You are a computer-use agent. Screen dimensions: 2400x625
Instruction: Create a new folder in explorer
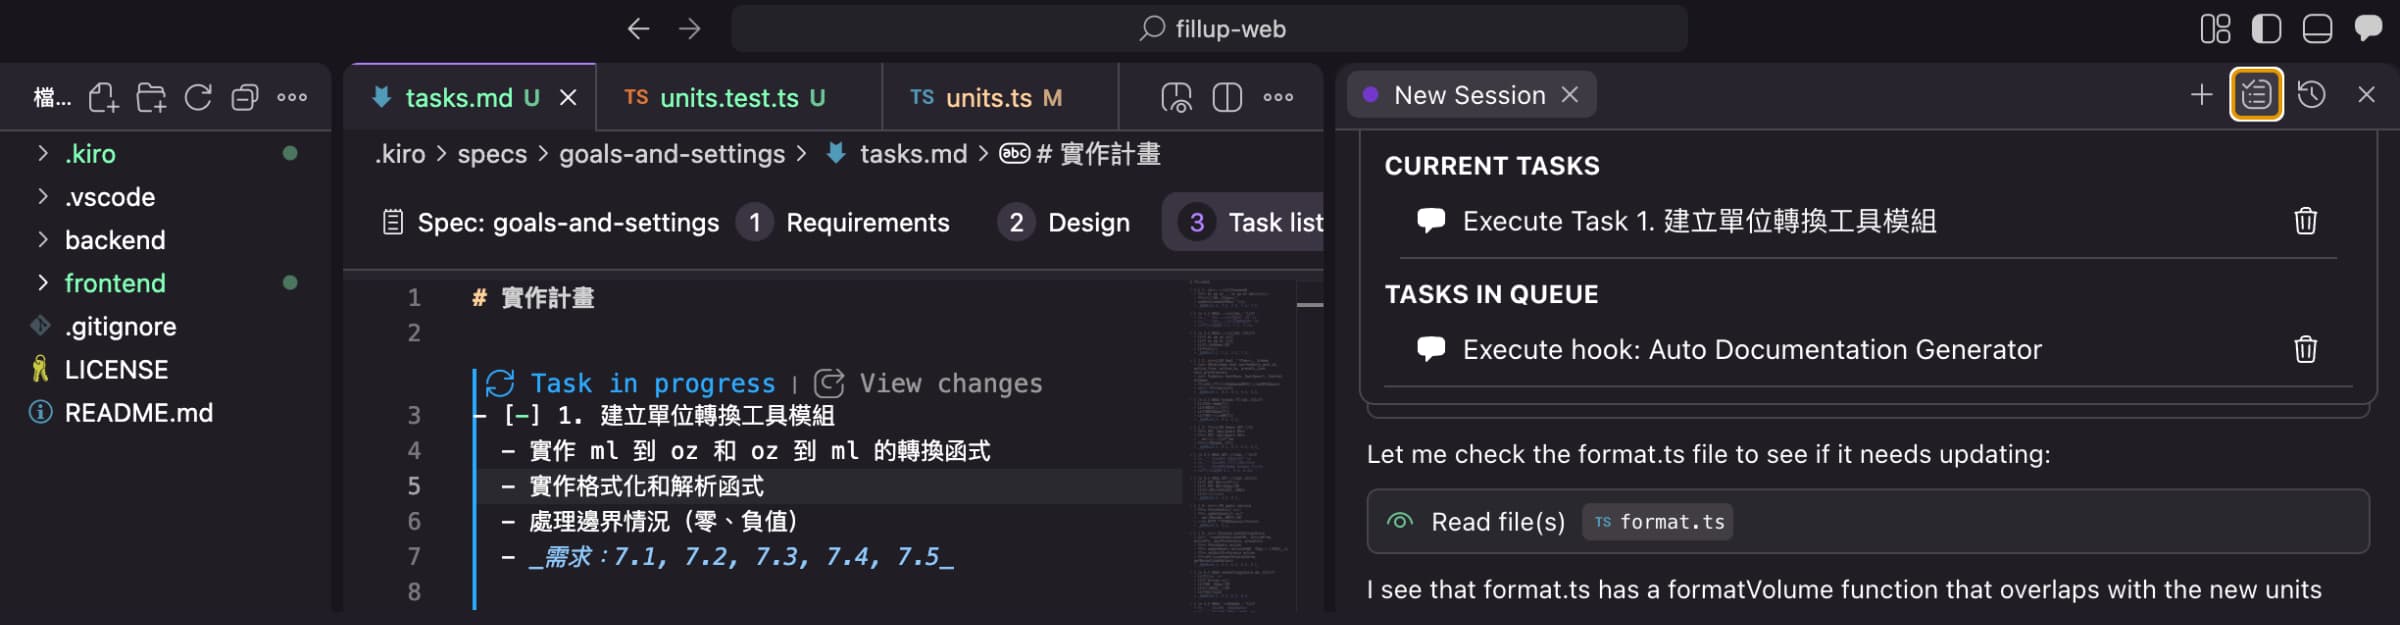tap(151, 97)
